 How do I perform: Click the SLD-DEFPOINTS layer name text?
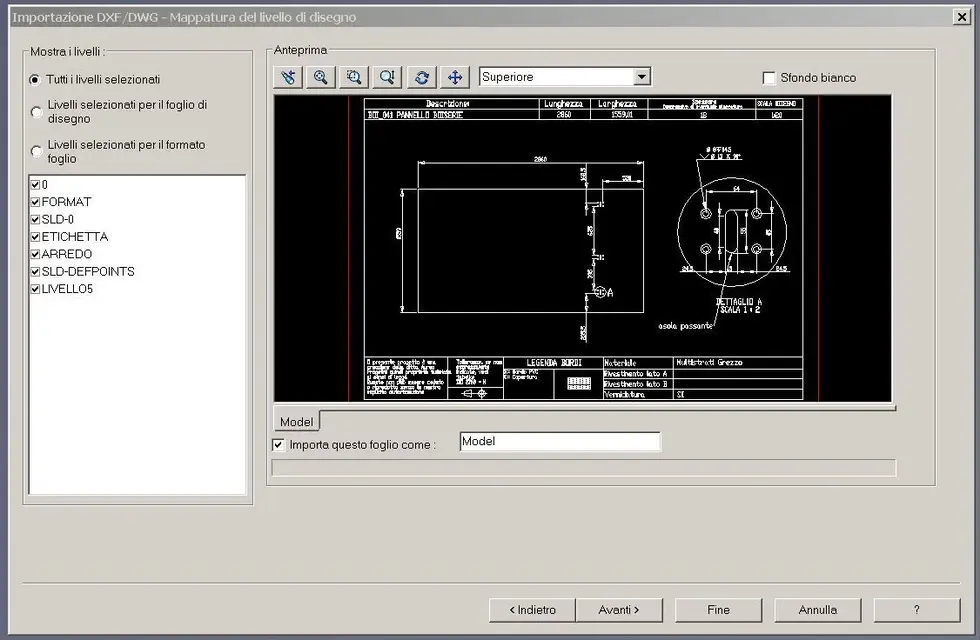[88, 272]
